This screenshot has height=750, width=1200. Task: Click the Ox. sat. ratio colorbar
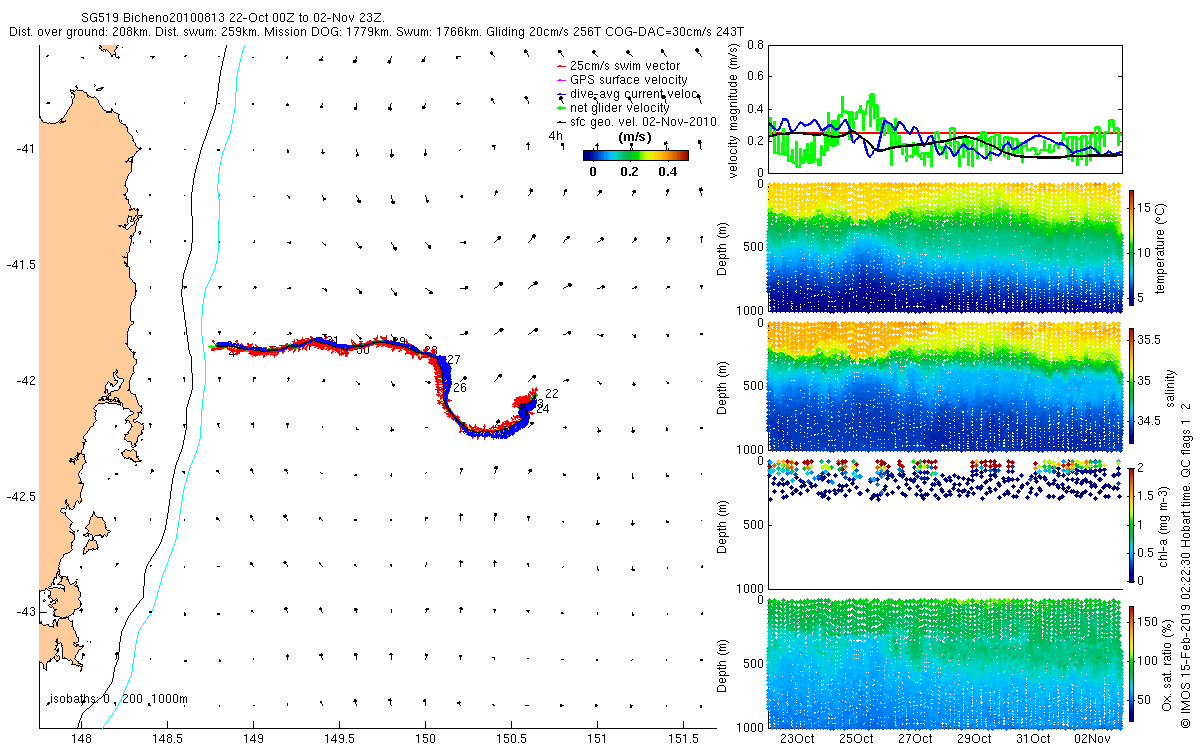1133,662
